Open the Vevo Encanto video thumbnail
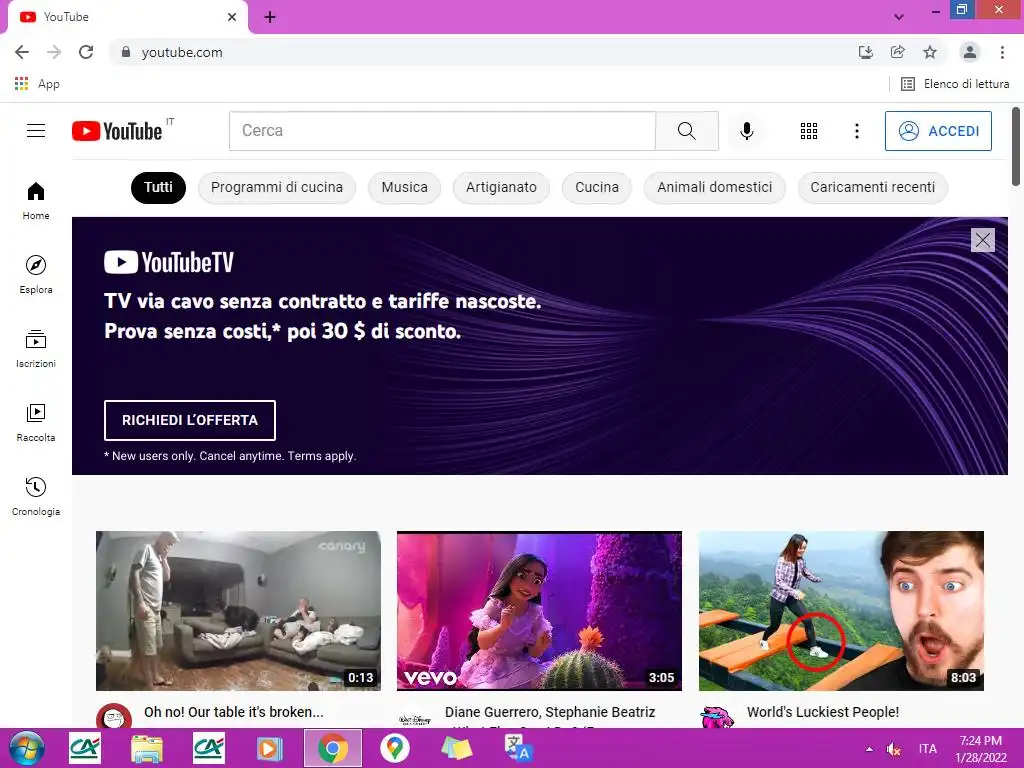This screenshot has height=768, width=1024. [x=539, y=611]
